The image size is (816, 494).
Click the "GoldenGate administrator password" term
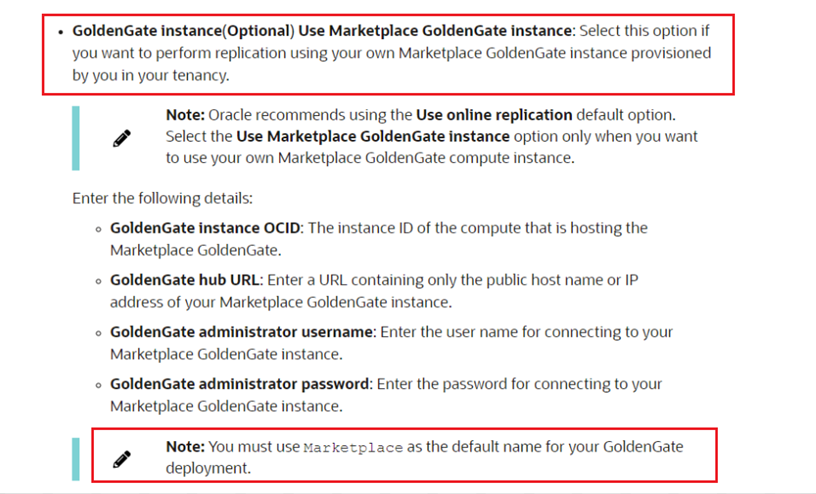tap(240, 384)
